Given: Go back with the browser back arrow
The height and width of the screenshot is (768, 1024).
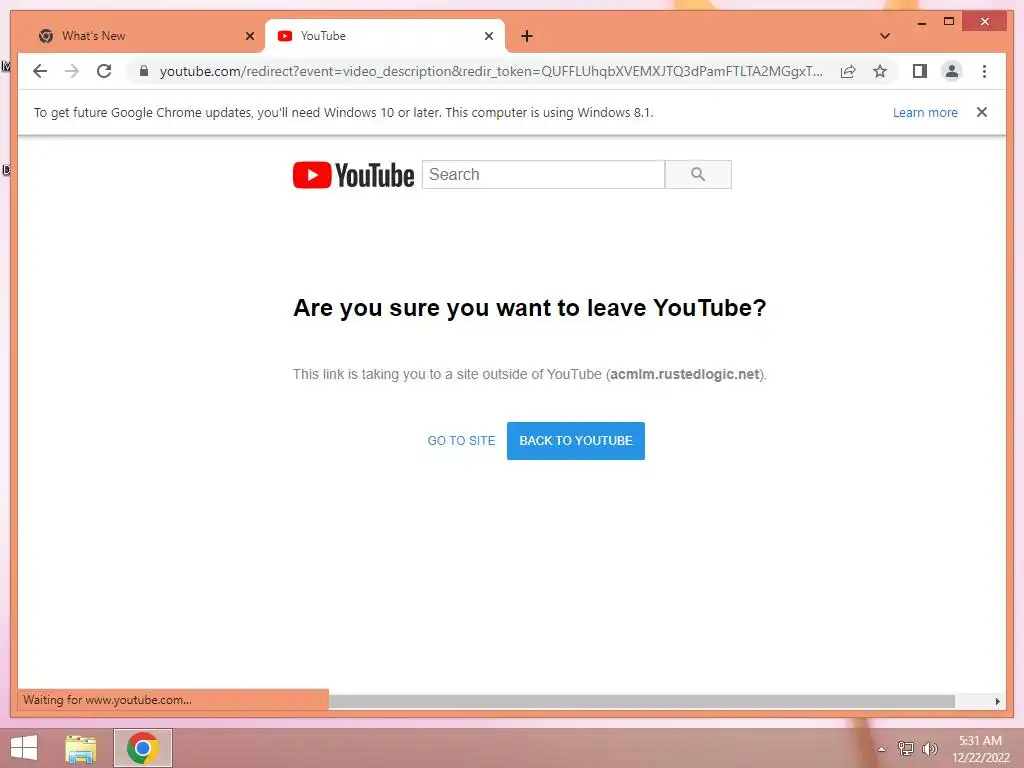Looking at the screenshot, I should tap(40, 71).
